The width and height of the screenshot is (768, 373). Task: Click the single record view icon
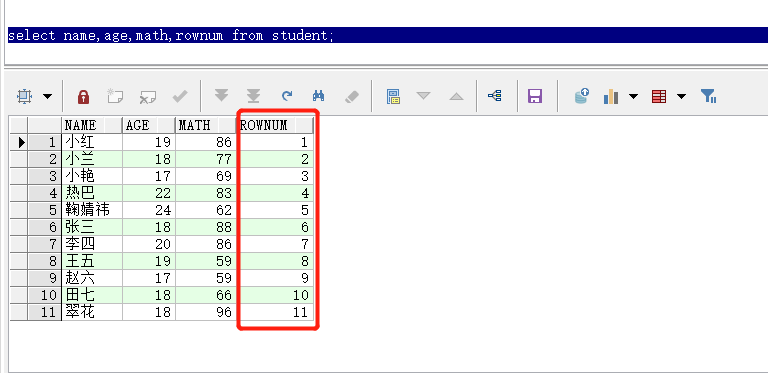[x=393, y=96]
